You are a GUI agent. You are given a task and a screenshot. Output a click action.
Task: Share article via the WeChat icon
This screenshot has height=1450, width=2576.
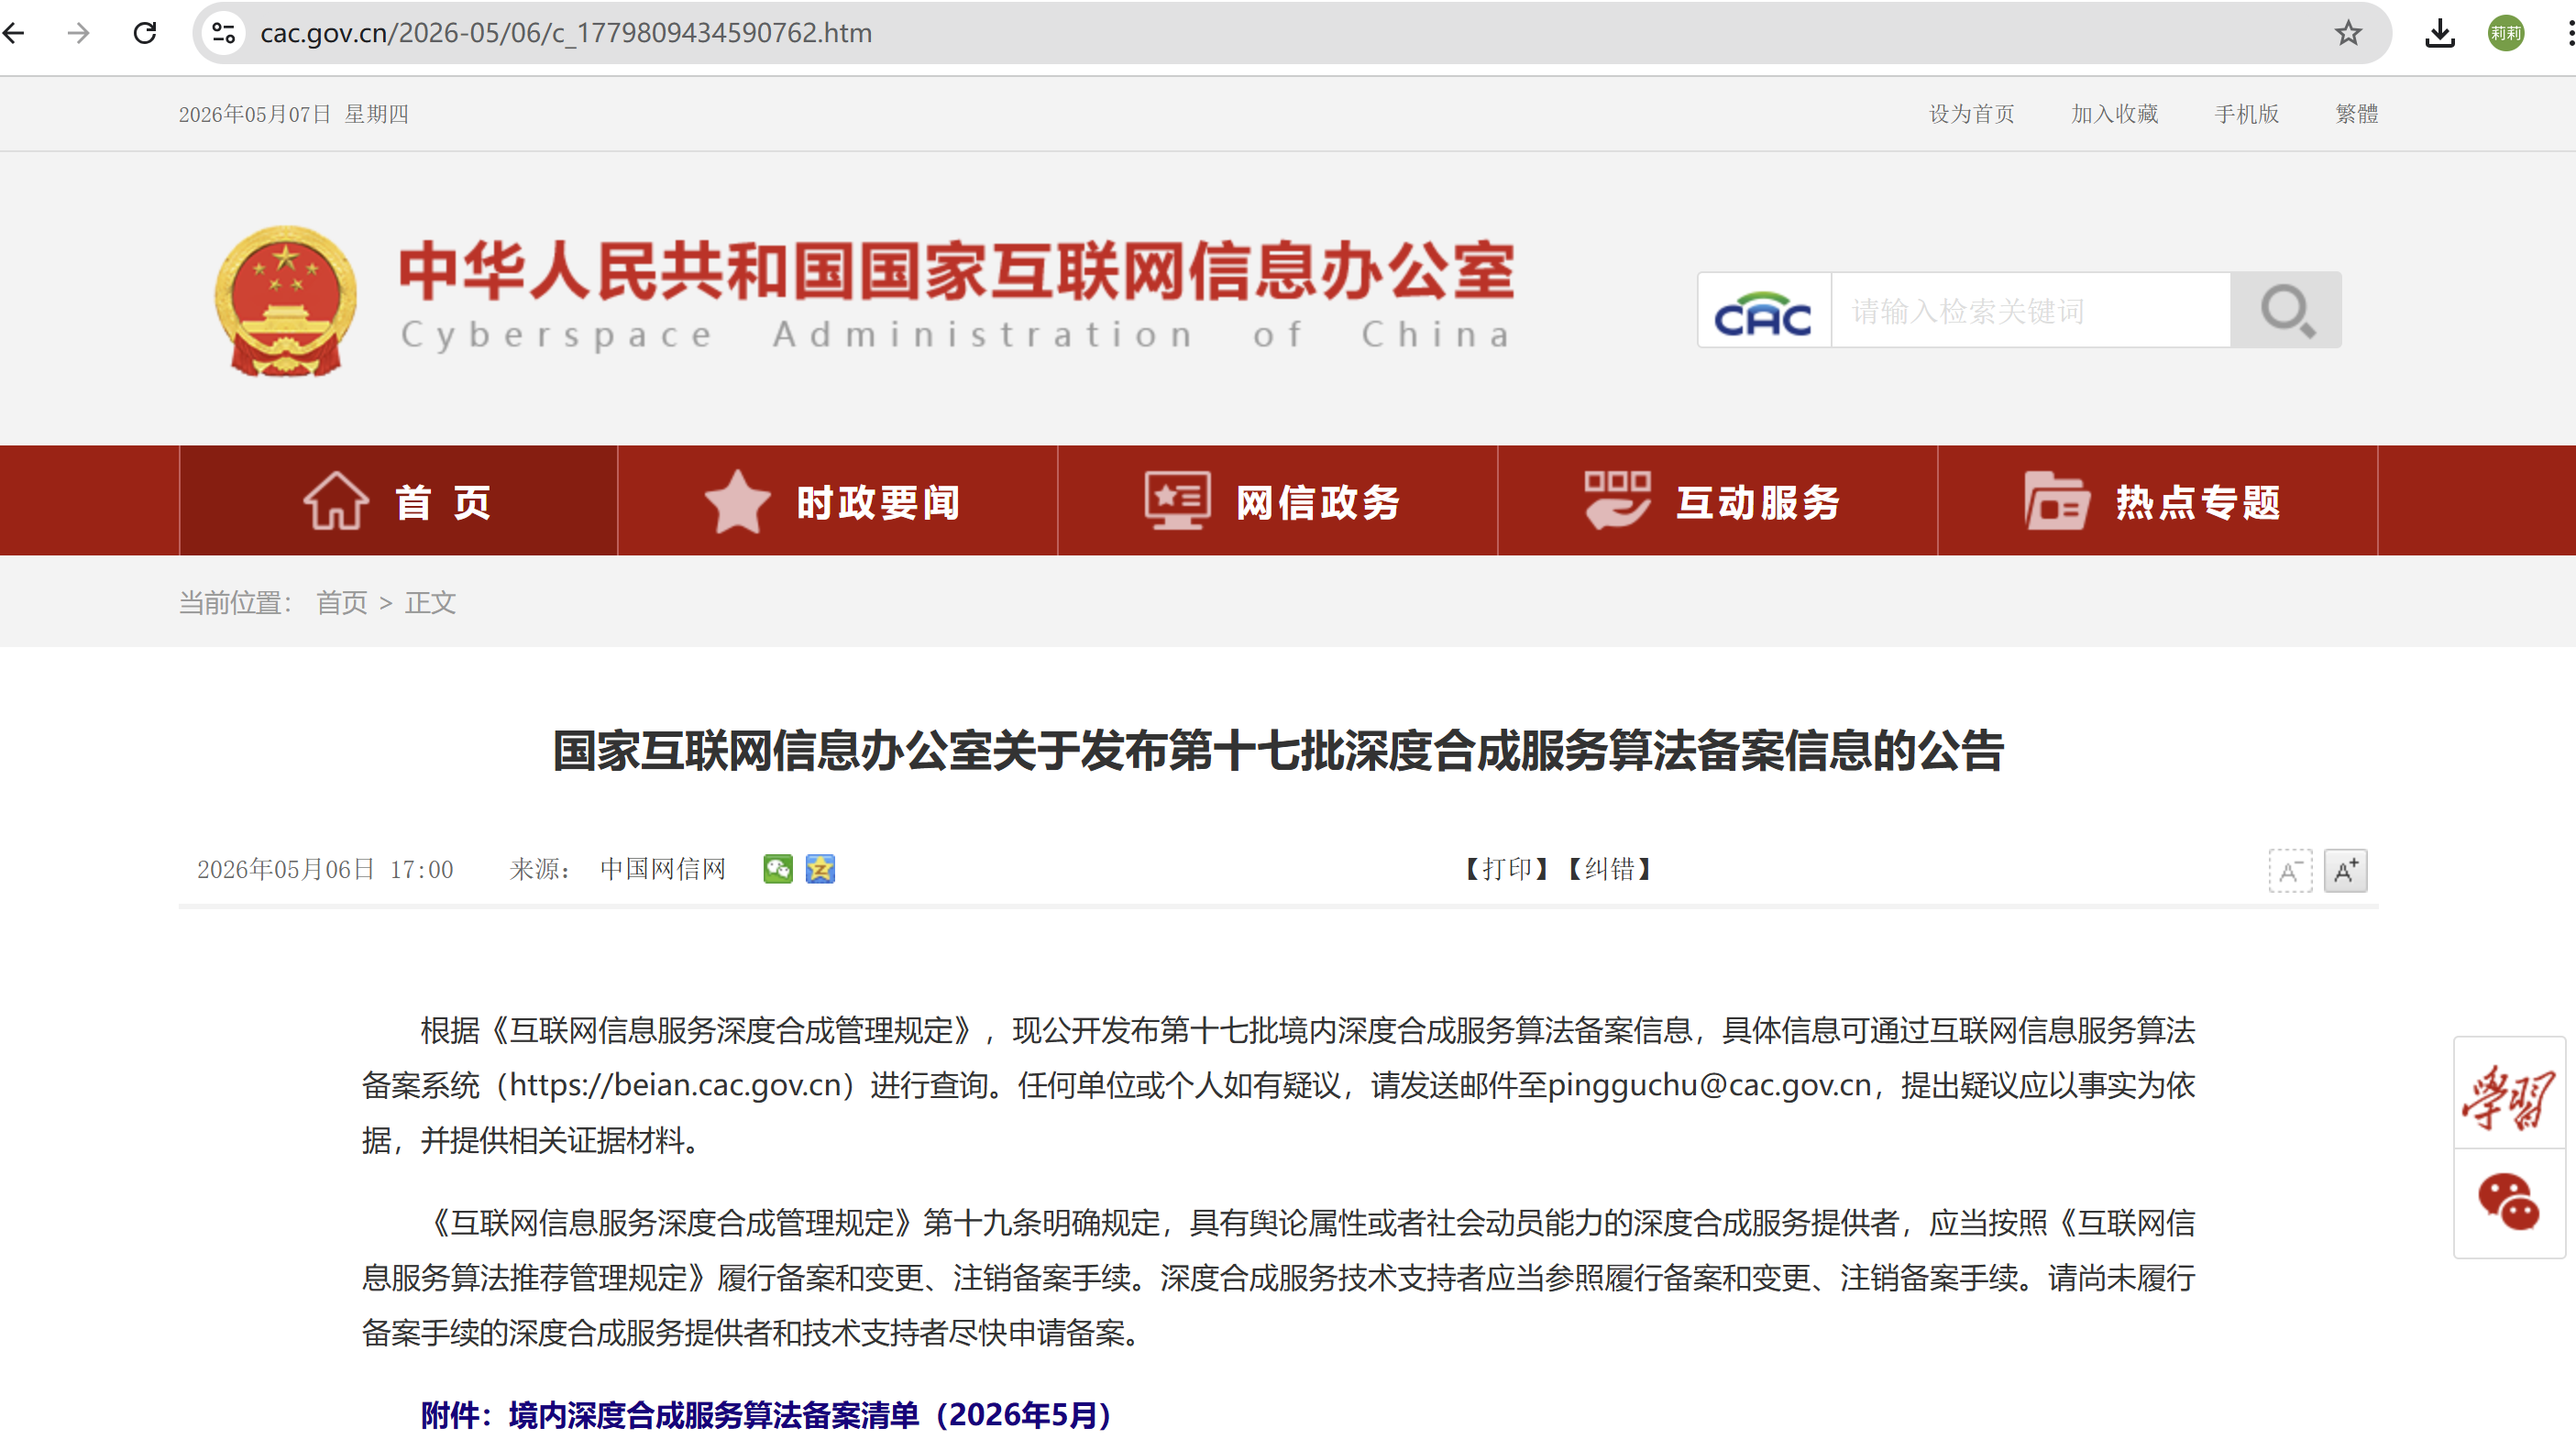[x=777, y=869]
